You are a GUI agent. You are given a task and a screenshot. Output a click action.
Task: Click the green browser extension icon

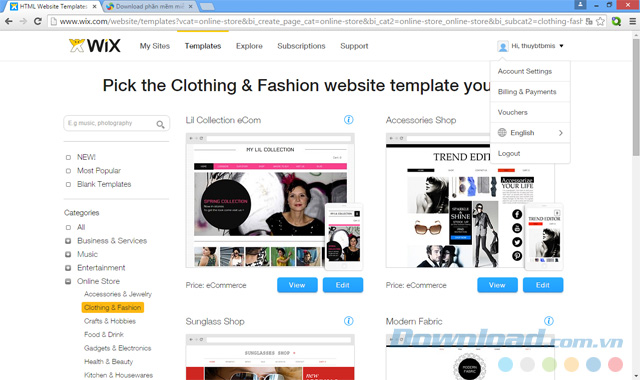pos(616,21)
